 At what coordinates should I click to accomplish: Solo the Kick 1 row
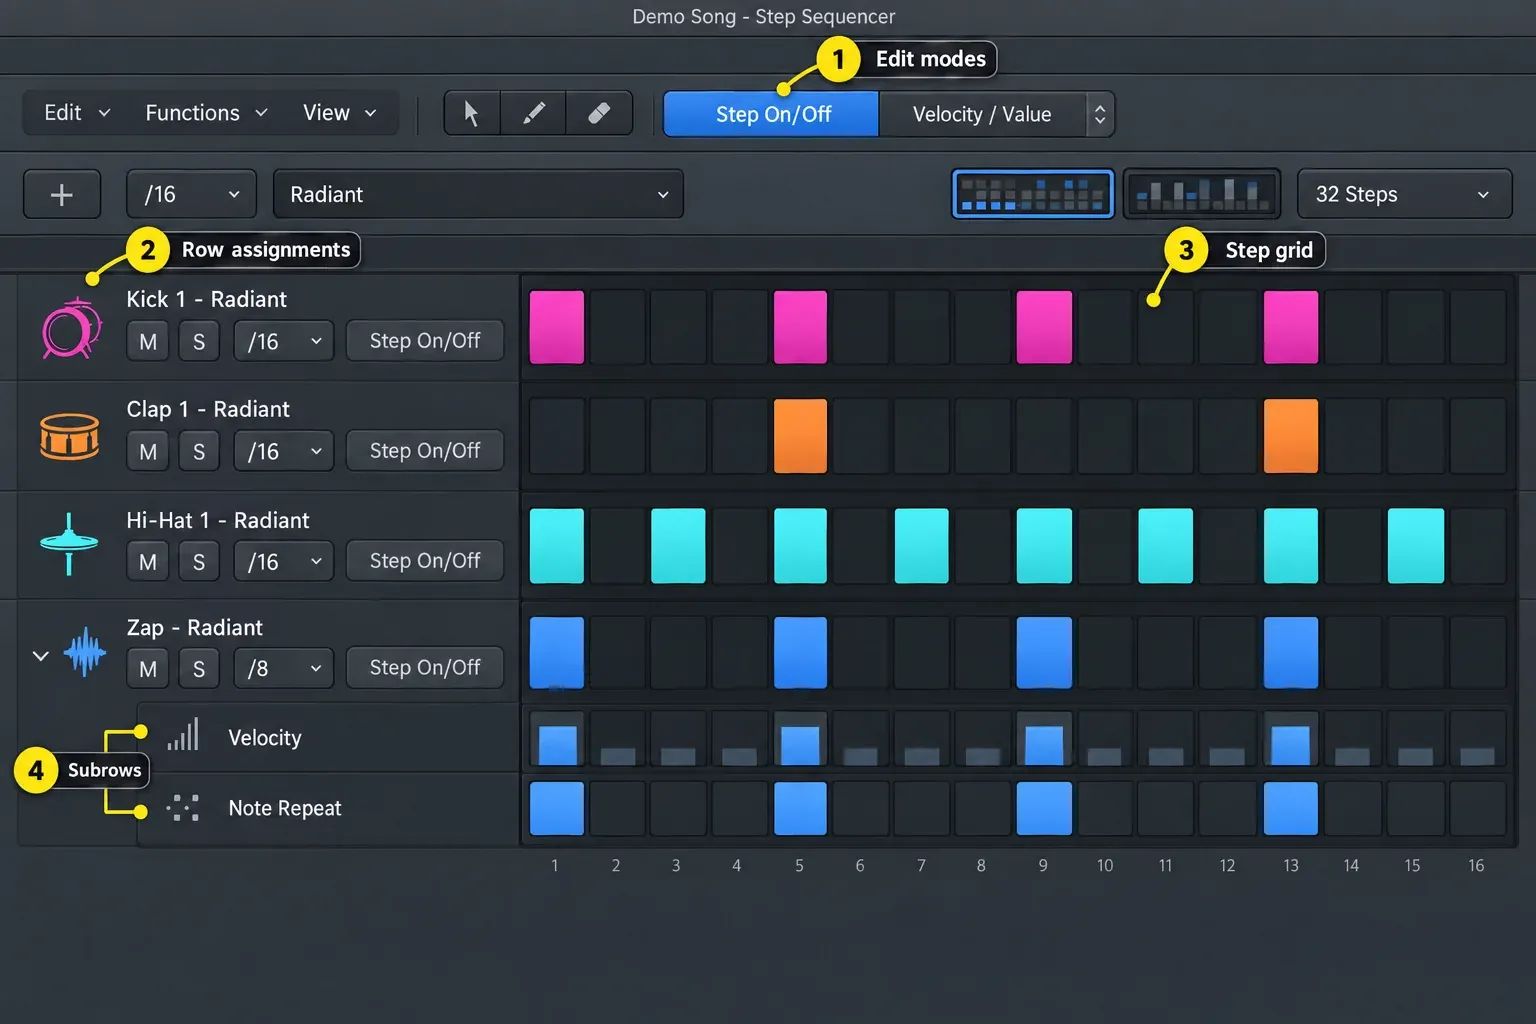[199, 342]
